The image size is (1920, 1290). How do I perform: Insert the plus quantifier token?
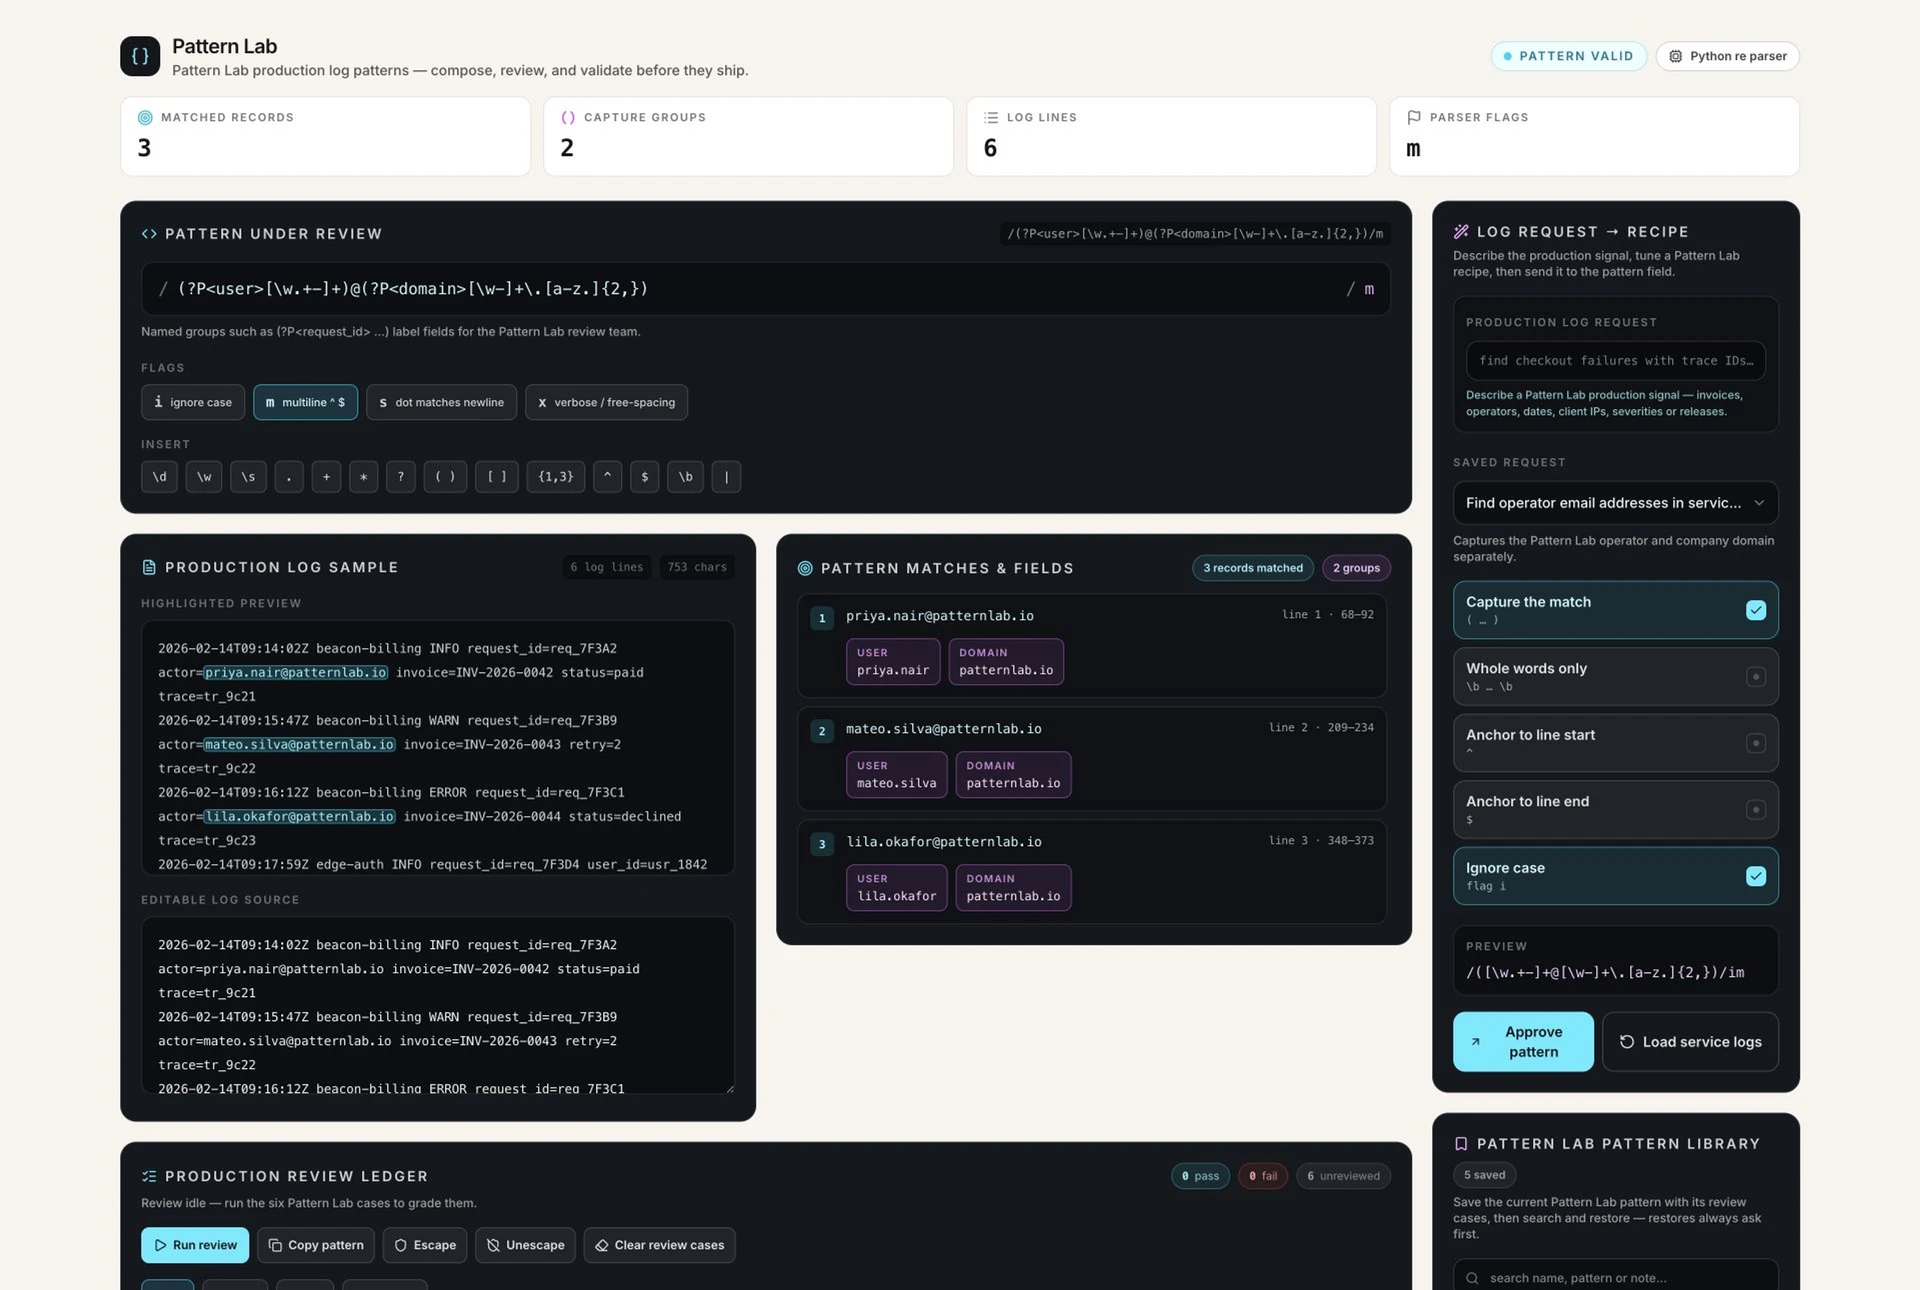click(x=326, y=477)
